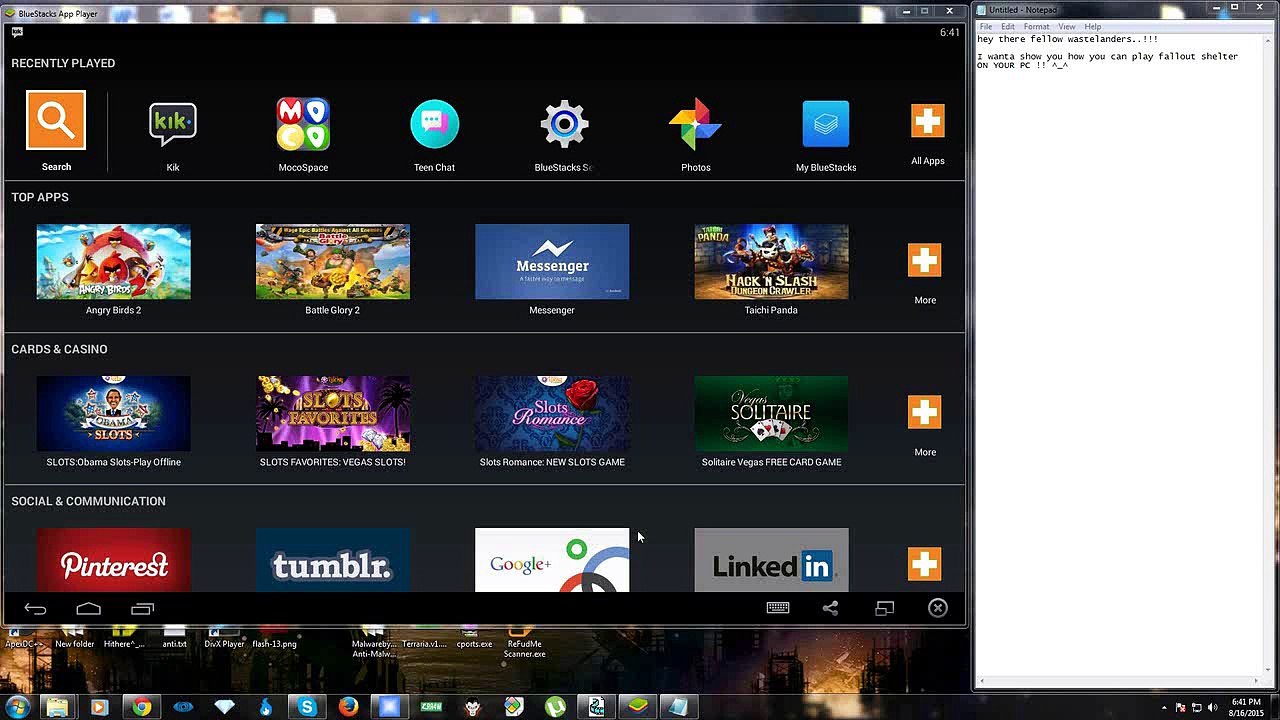Open BlueStacks Settings gear icon
This screenshot has width=1280, height=720.
click(564, 124)
